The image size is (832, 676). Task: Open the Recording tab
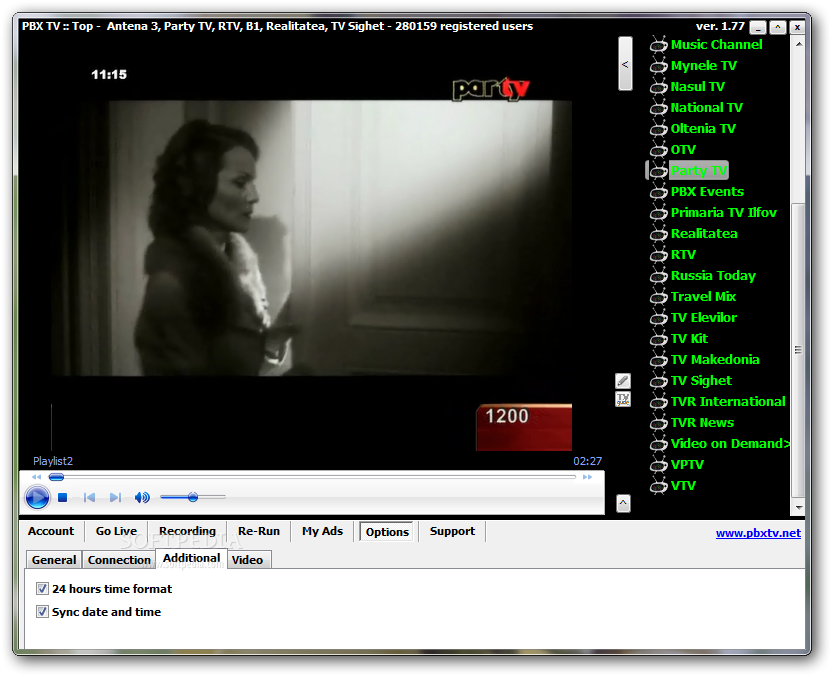click(x=187, y=531)
